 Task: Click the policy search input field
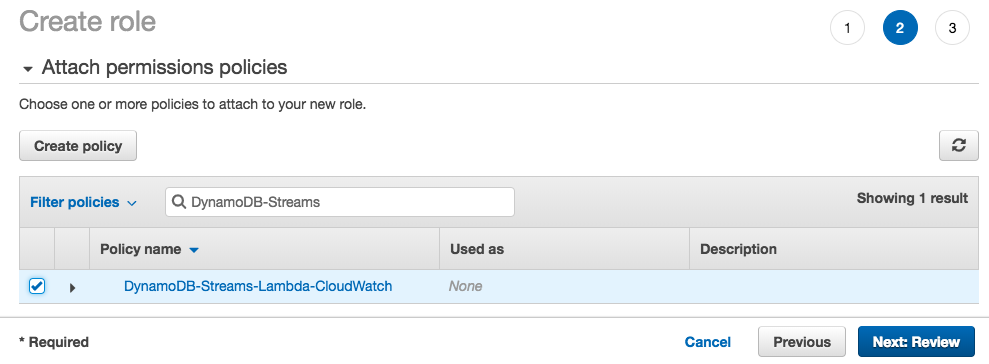(x=340, y=202)
